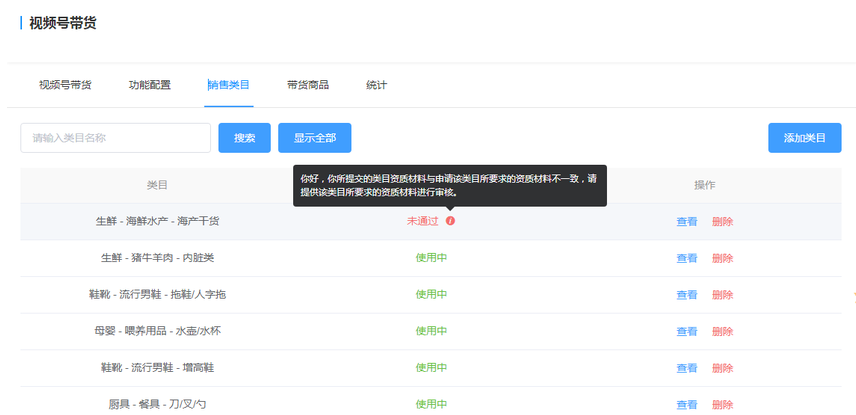The width and height of the screenshot is (856, 415).
Task: Click the 添加类目 button
Action: [805, 138]
